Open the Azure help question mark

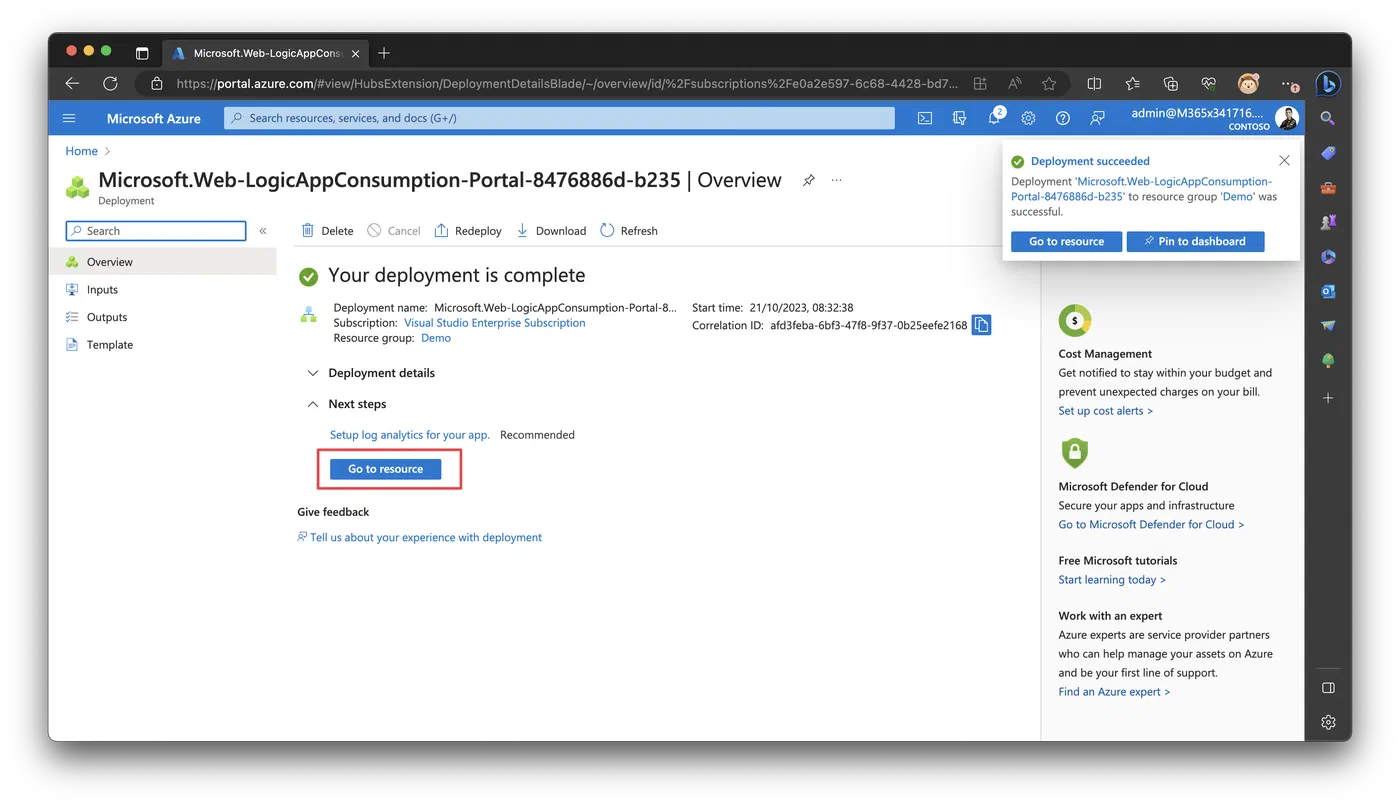[1063, 118]
